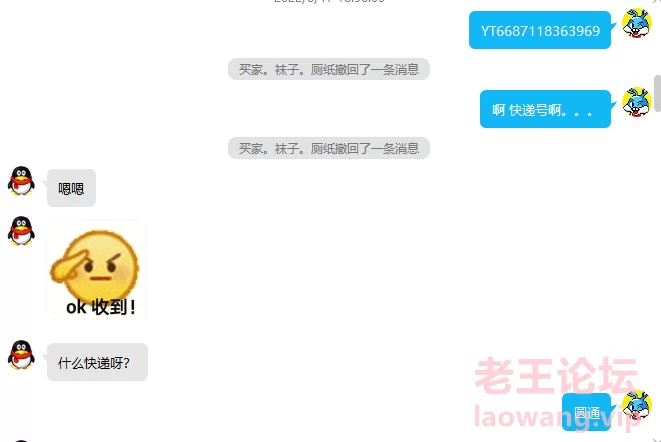The image size is (661, 442).
Task: Select the 嗯嗯 message bubble
Action: 71,188
